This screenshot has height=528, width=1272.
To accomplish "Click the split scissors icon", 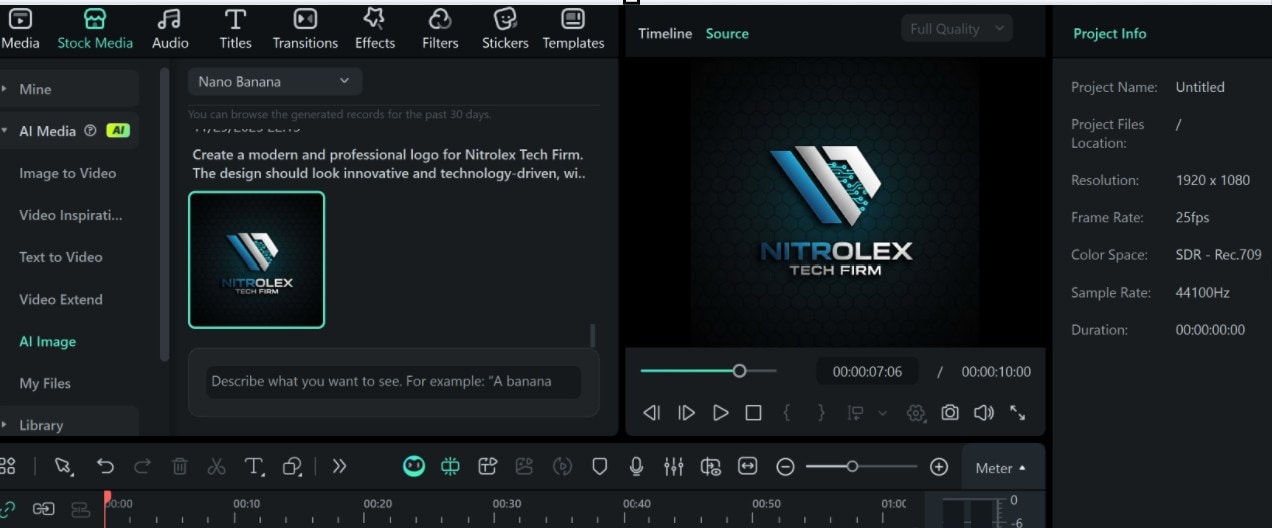I will 216,466.
